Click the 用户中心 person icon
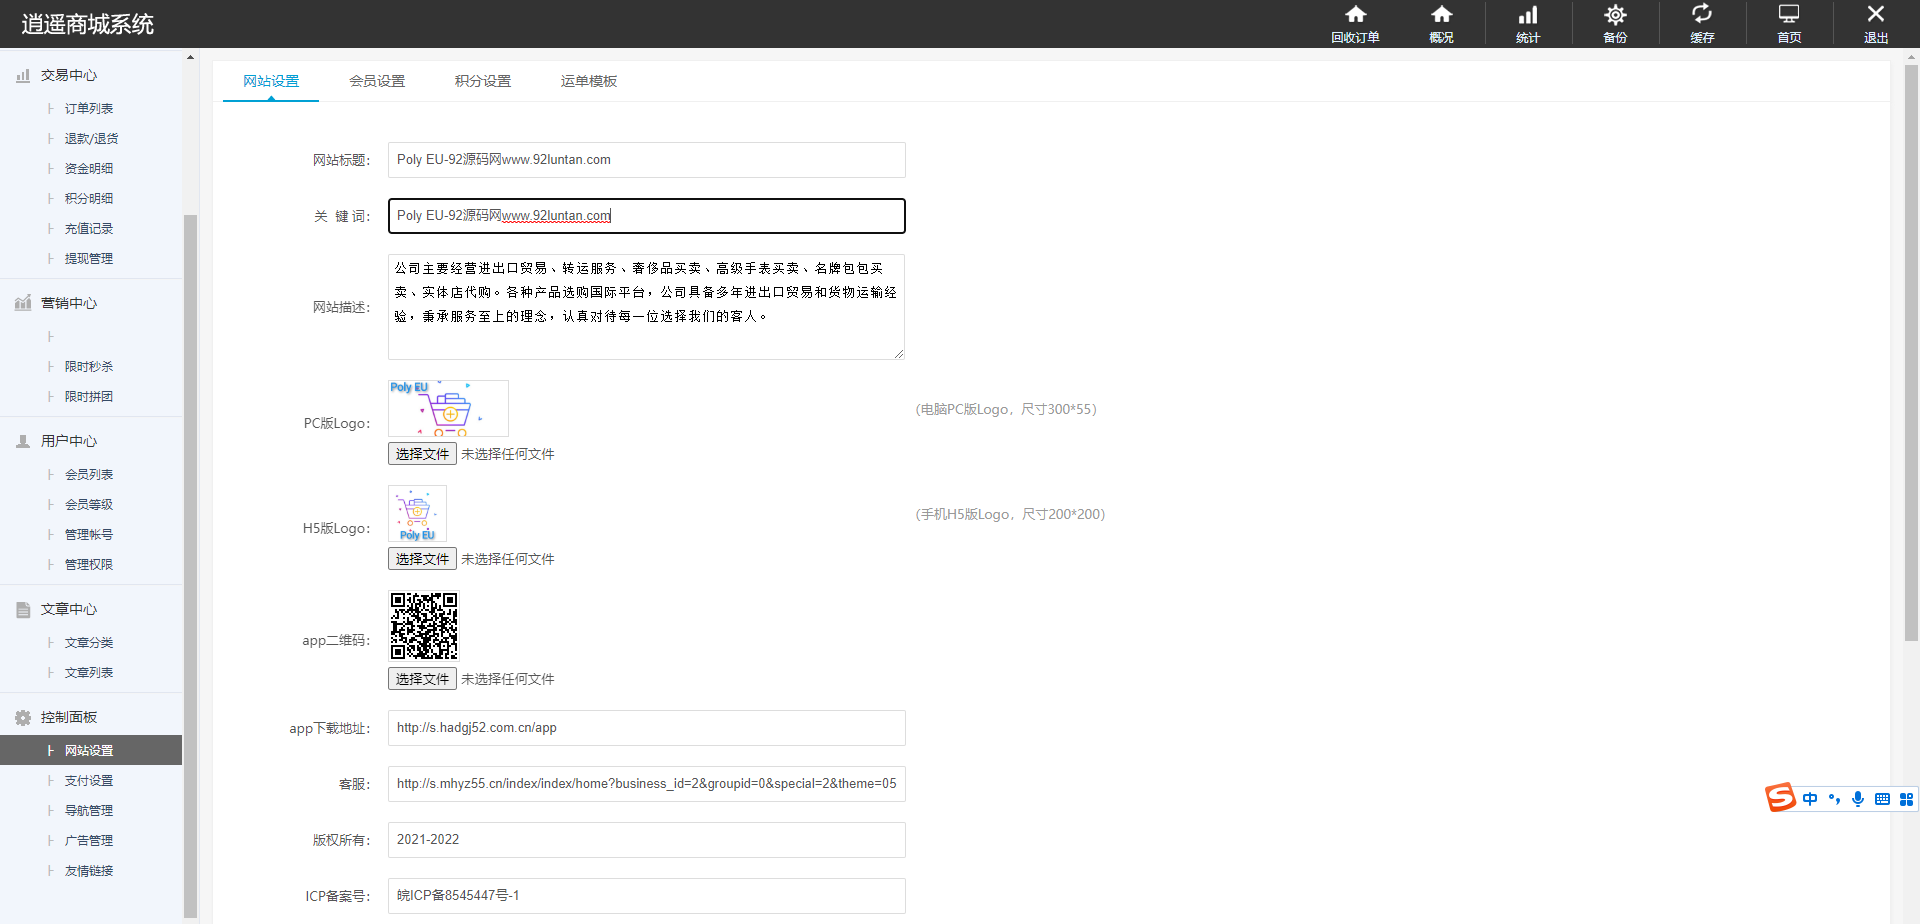1920x924 pixels. click(x=23, y=441)
